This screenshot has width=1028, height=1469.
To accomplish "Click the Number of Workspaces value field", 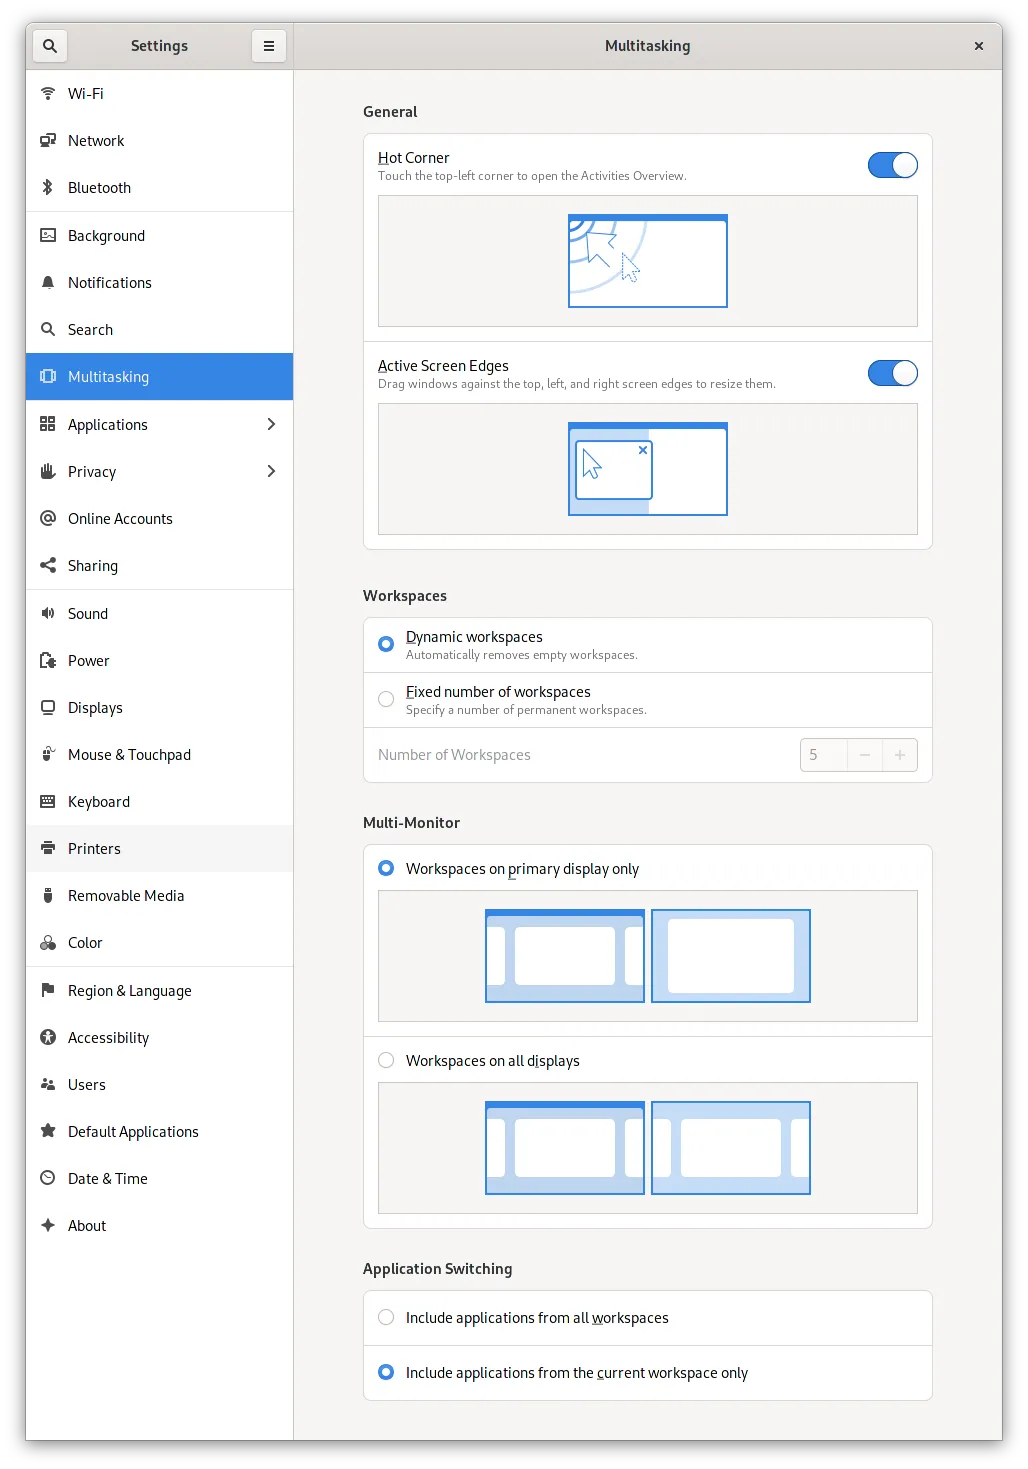I will (823, 755).
